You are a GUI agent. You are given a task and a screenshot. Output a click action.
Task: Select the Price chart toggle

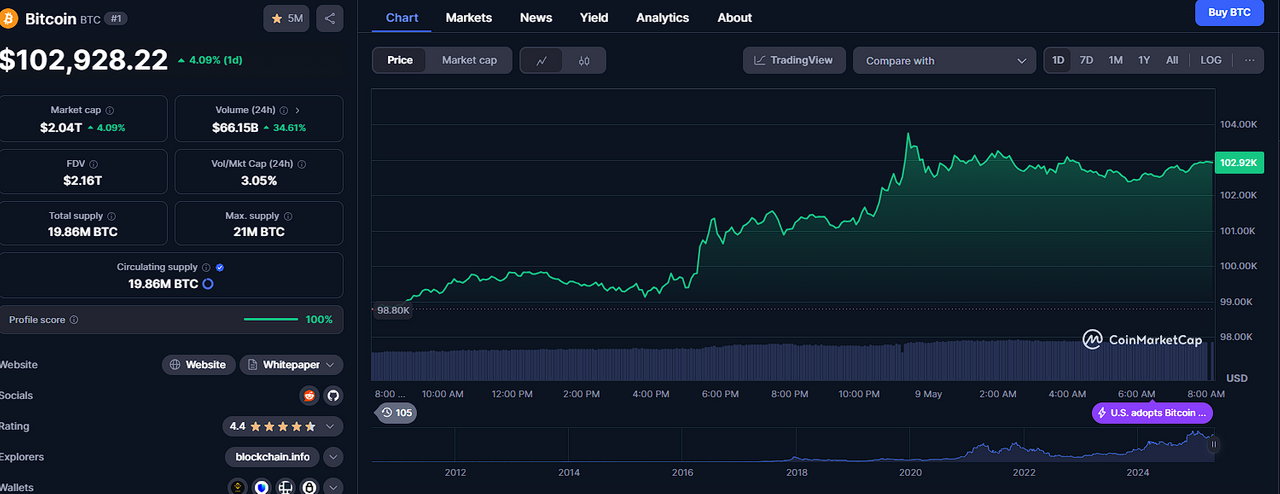coord(400,60)
